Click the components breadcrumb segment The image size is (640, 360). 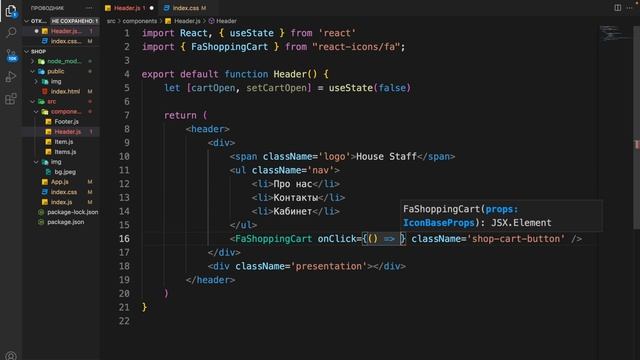coord(140,21)
